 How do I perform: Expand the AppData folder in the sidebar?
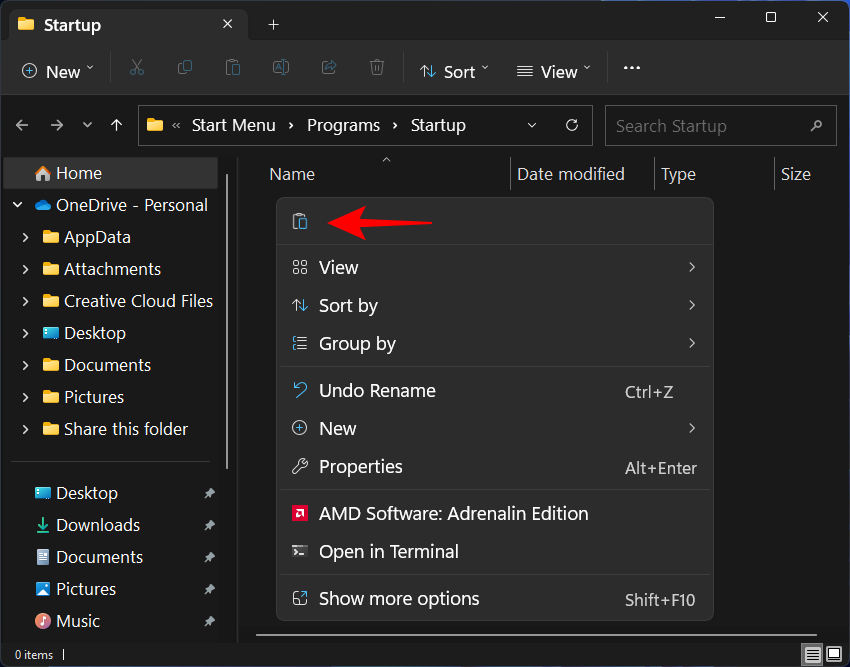coord(26,237)
